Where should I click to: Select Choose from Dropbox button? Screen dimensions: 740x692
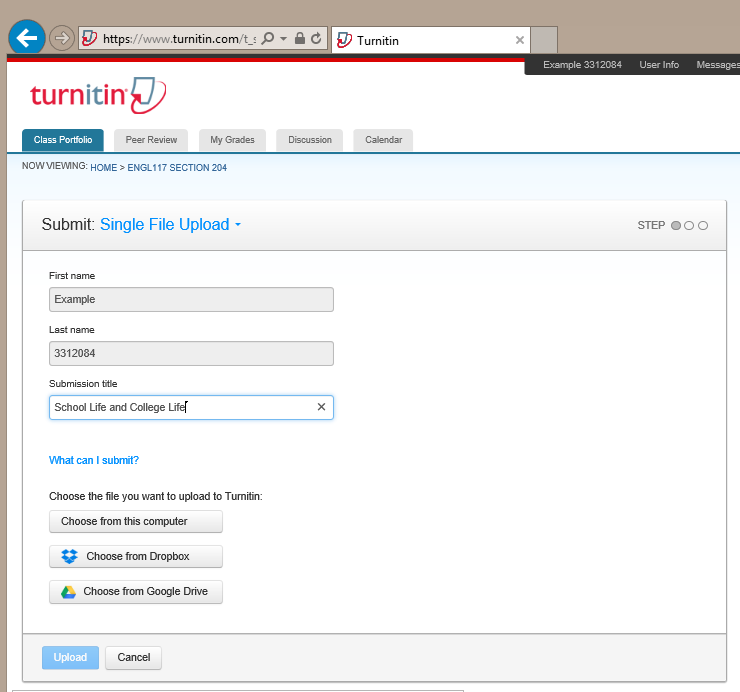(136, 556)
